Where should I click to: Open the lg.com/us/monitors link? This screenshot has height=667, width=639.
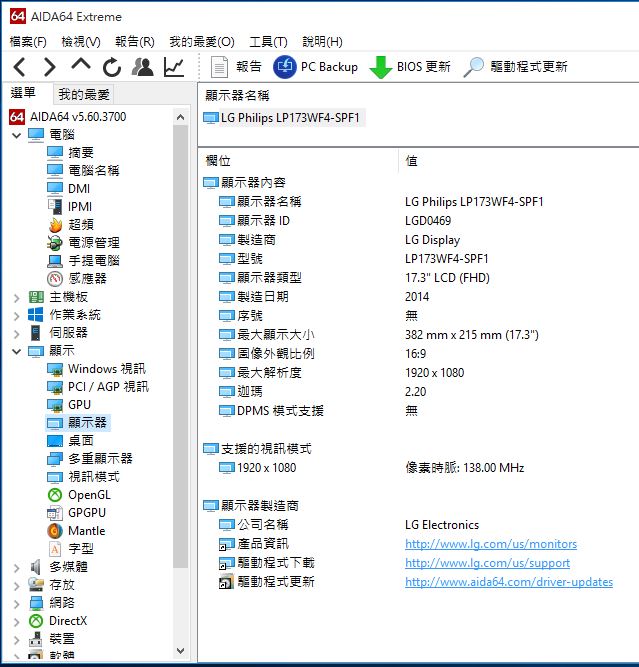click(x=491, y=544)
